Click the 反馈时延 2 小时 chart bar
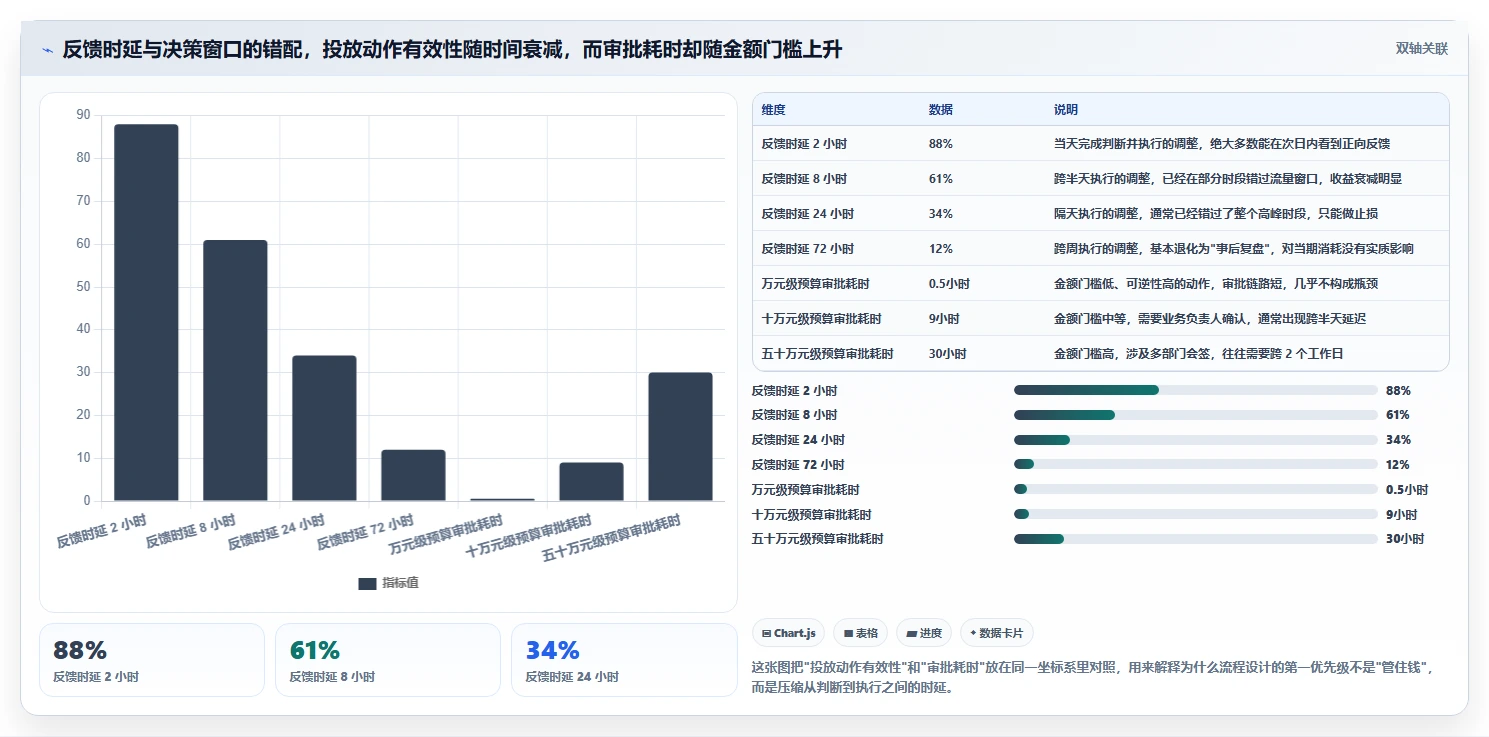Image resolution: width=1489 pixels, height=737 pixels. tap(146, 312)
